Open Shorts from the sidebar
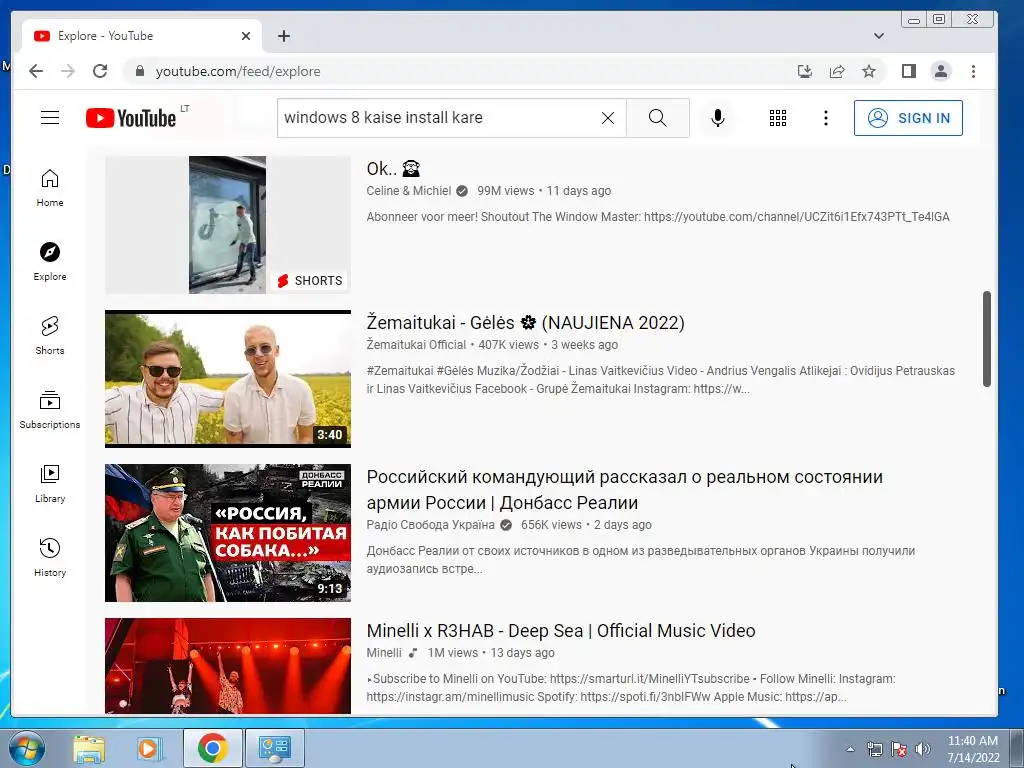Image resolution: width=1024 pixels, height=768 pixels. tap(50, 336)
